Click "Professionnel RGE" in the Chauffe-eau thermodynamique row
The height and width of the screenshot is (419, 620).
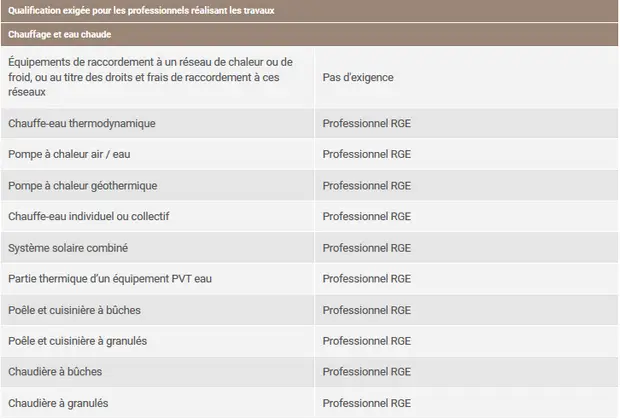click(x=366, y=123)
